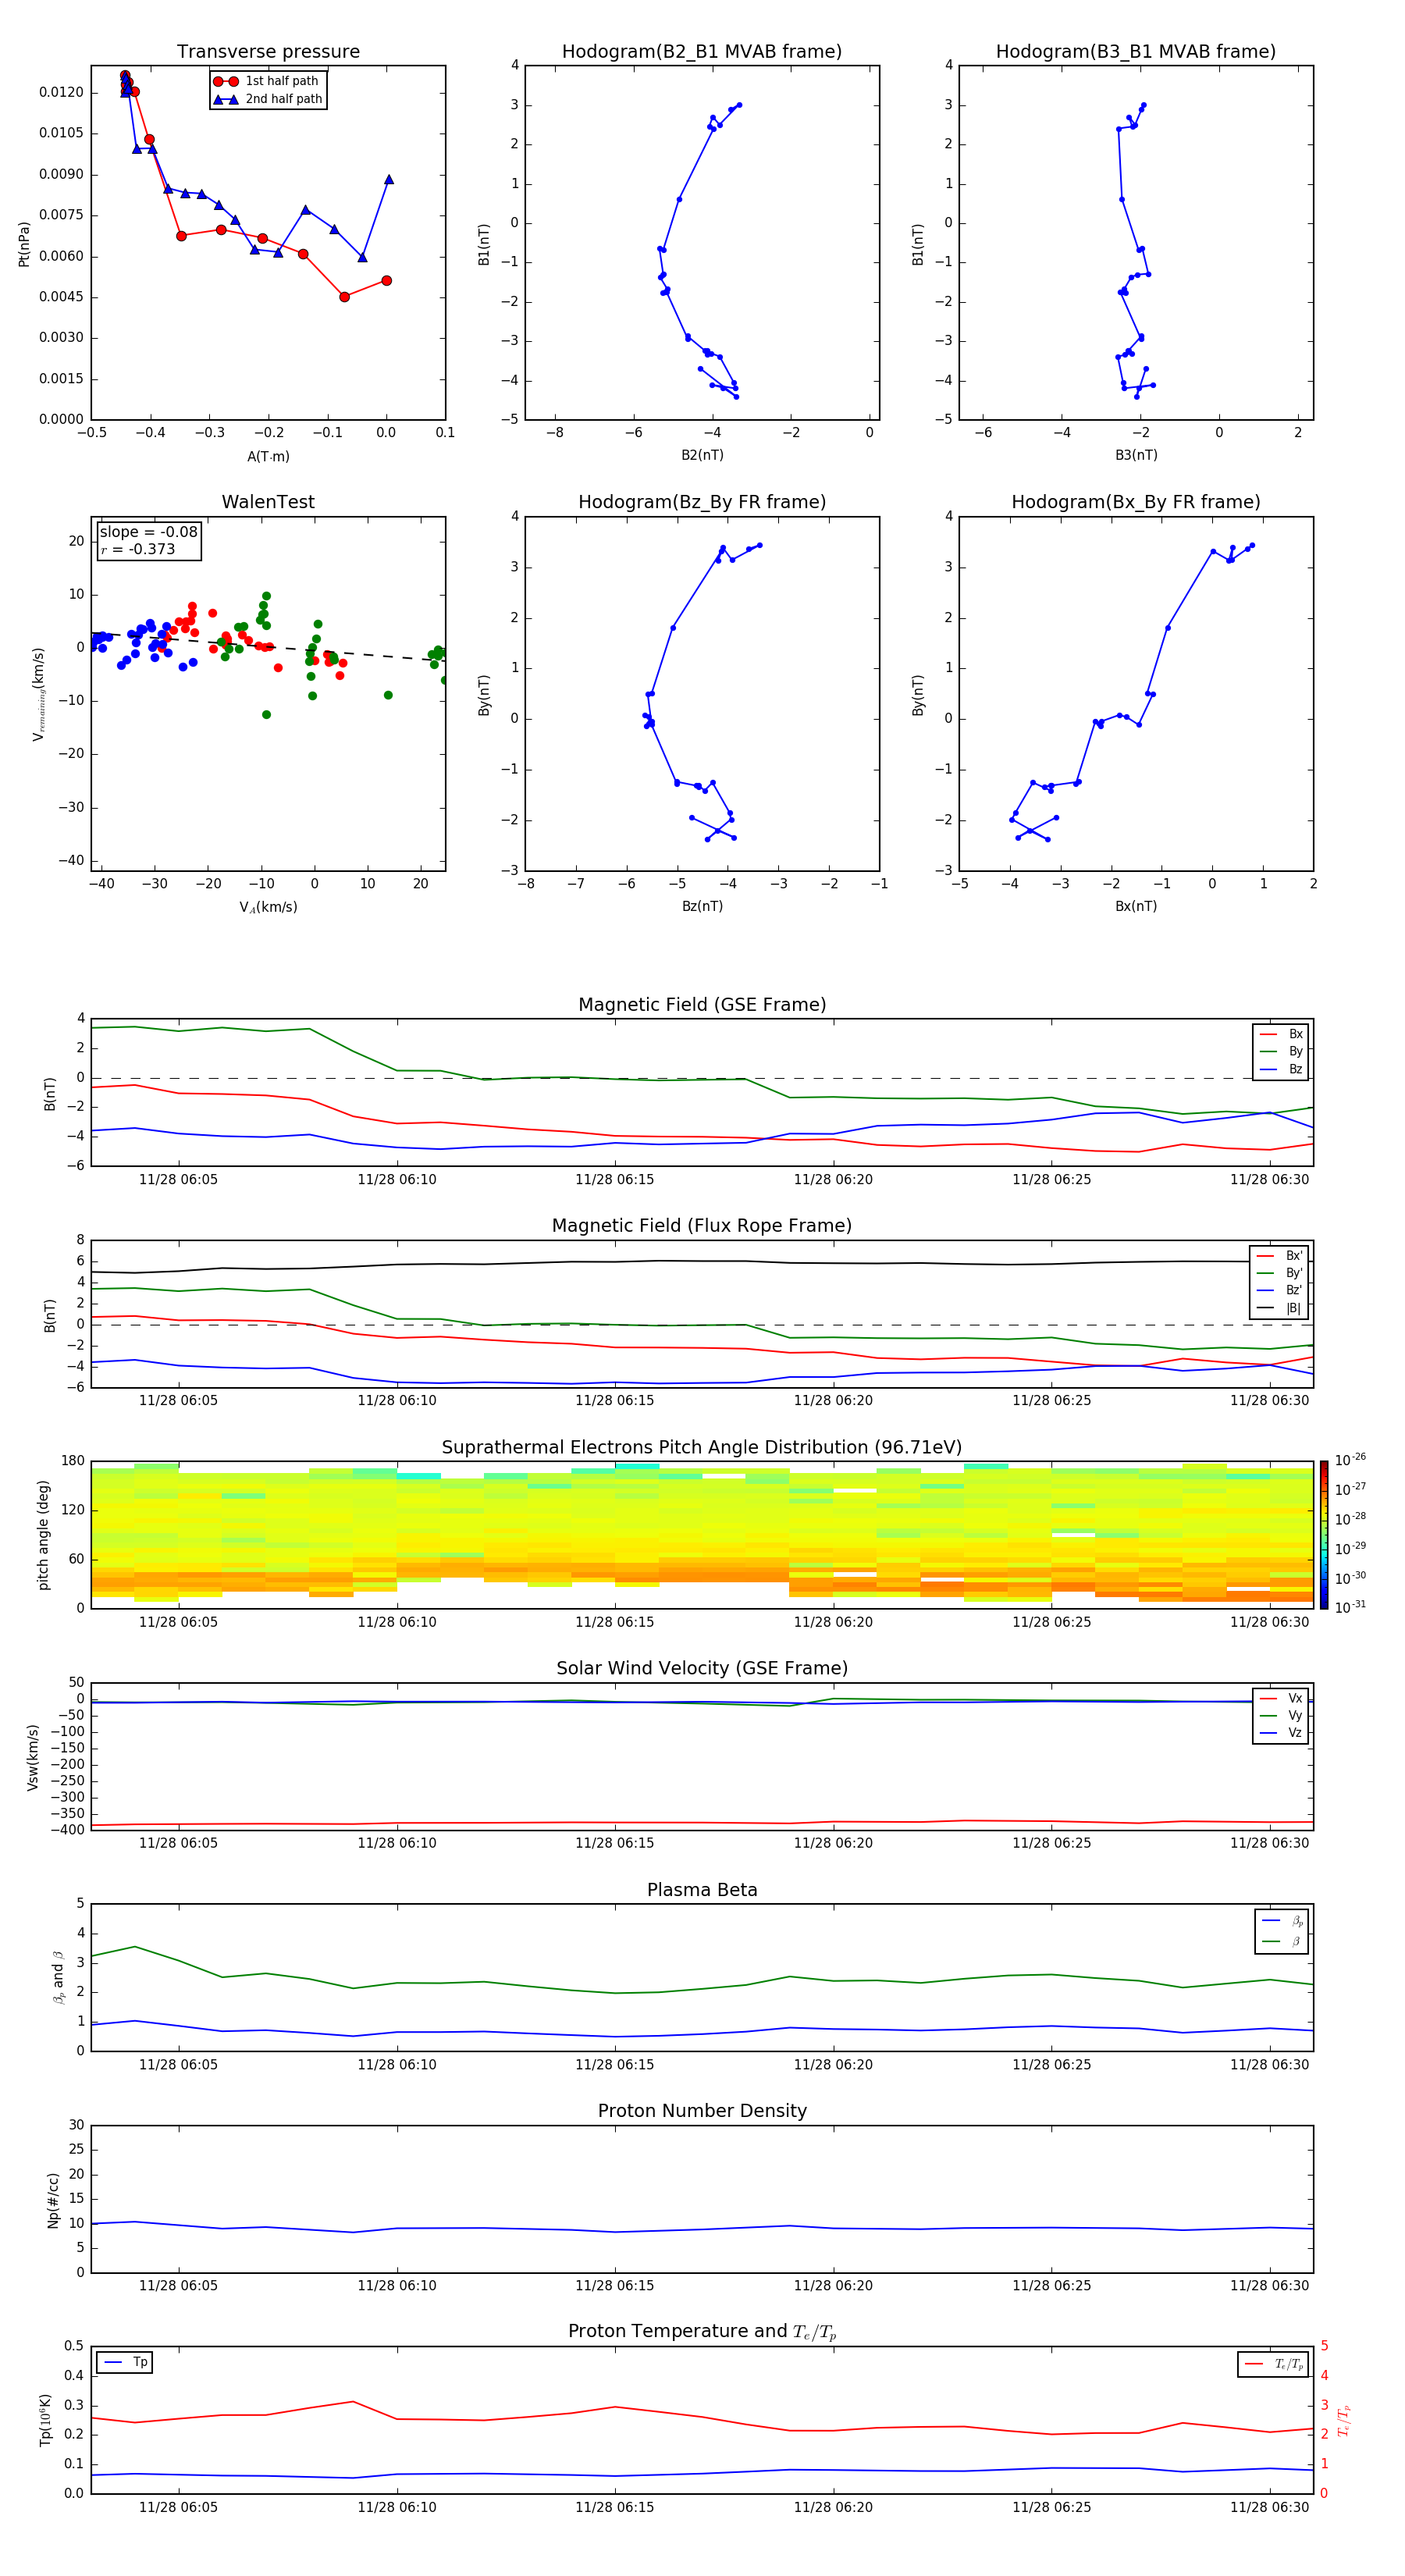
Task: Click the 'Solar Wind Velocity (GSE Frame)' title
Action: click(702, 1669)
